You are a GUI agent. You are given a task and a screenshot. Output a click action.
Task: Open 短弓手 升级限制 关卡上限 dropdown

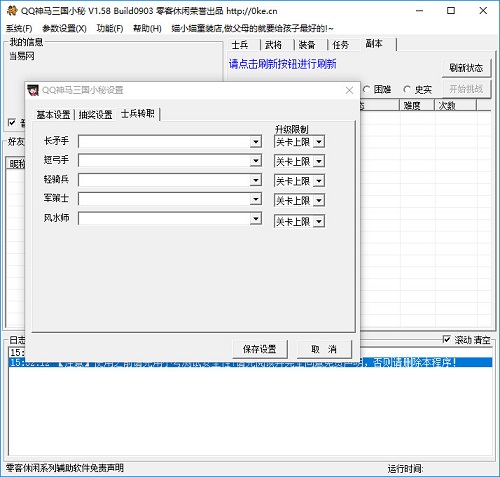click(319, 162)
